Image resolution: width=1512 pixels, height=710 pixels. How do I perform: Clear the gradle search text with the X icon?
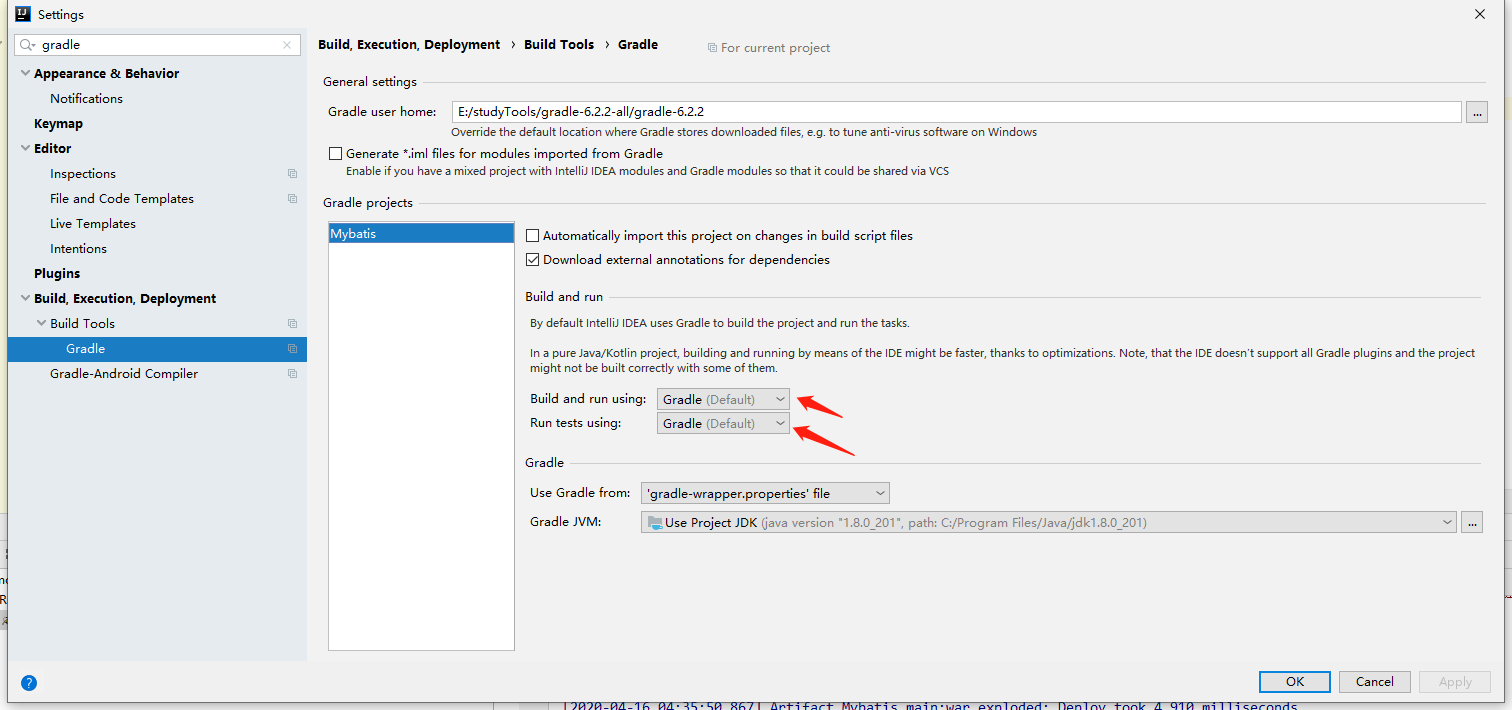click(287, 45)
